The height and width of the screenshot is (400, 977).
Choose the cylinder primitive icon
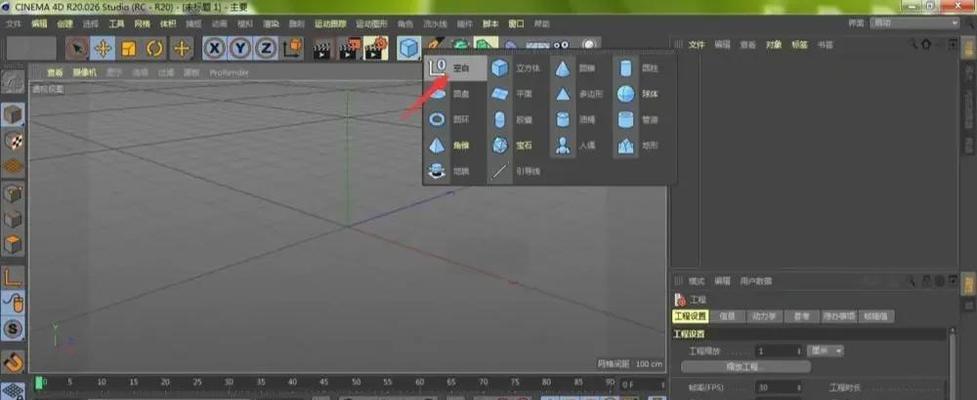[626, 68]
